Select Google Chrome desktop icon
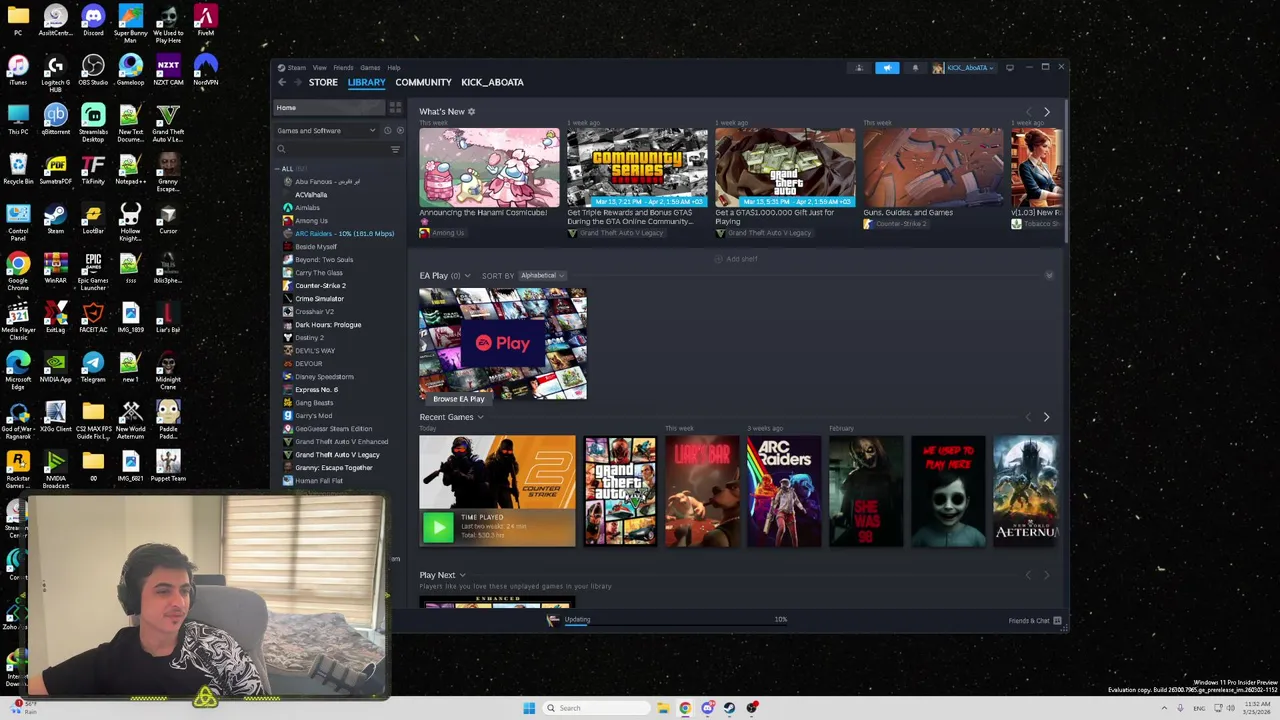Viewport: 1280px width, 720px height. pyautogui.click(x=18, y=271)
